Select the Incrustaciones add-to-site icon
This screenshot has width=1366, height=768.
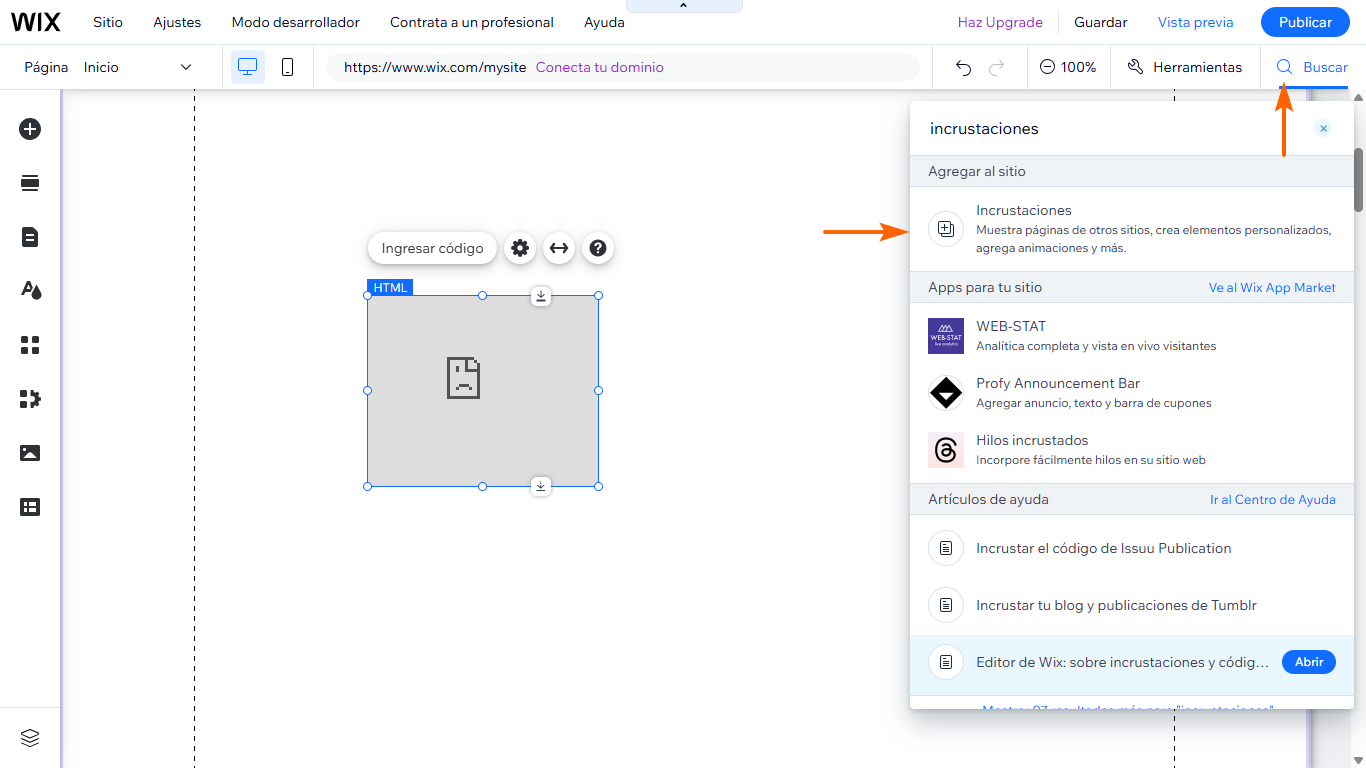click(x=946, y=229)
